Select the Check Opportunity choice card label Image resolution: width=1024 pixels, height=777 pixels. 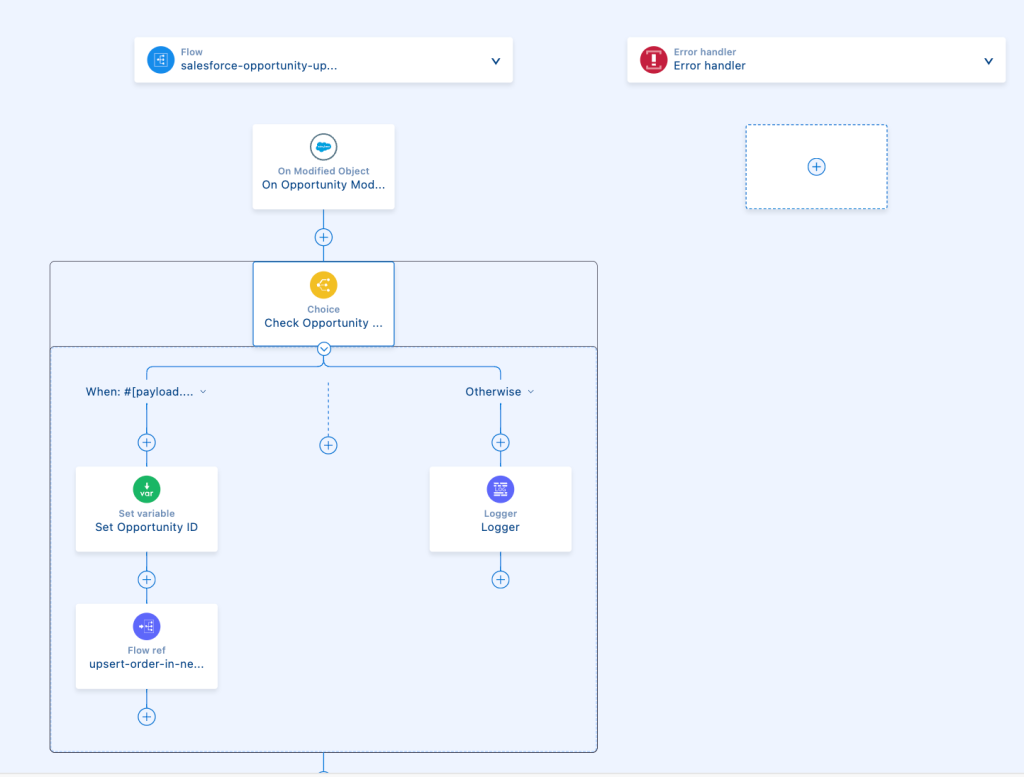pos(323,323)
